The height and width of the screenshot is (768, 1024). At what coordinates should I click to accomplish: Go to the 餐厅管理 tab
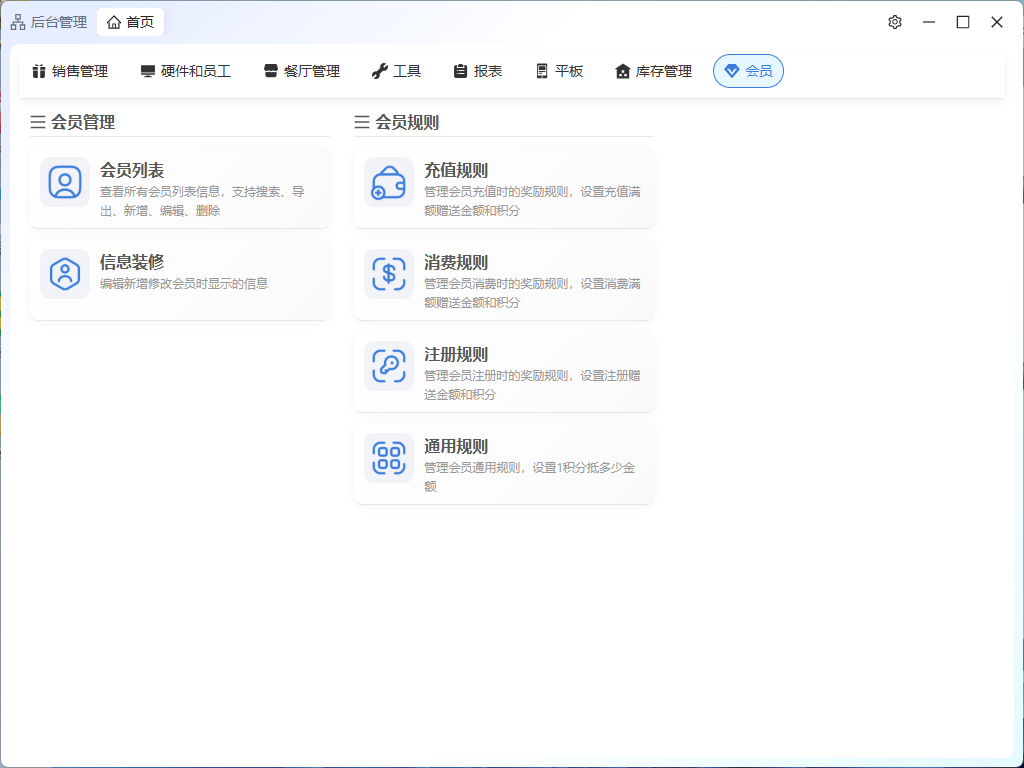(302, 71)
